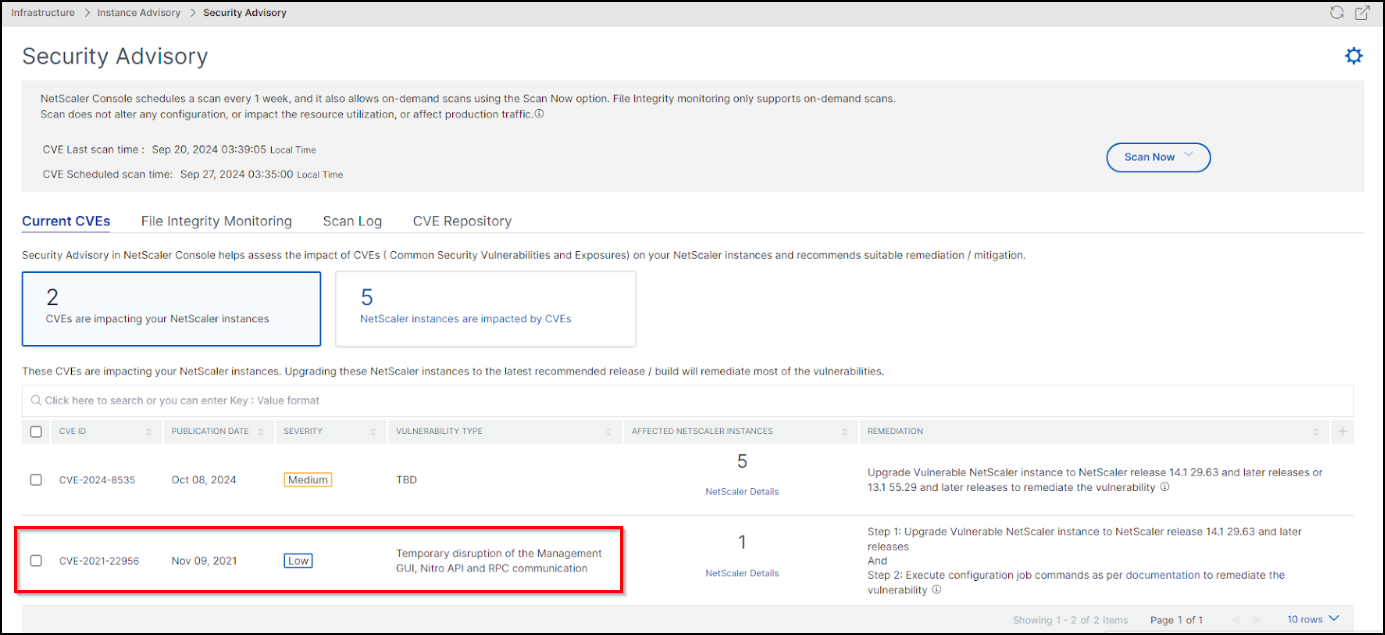Viewport: 1385px width, 635px height.
Task: Check the CVE-2021-22956 row checkbox
Action: (x=36, y=561)
